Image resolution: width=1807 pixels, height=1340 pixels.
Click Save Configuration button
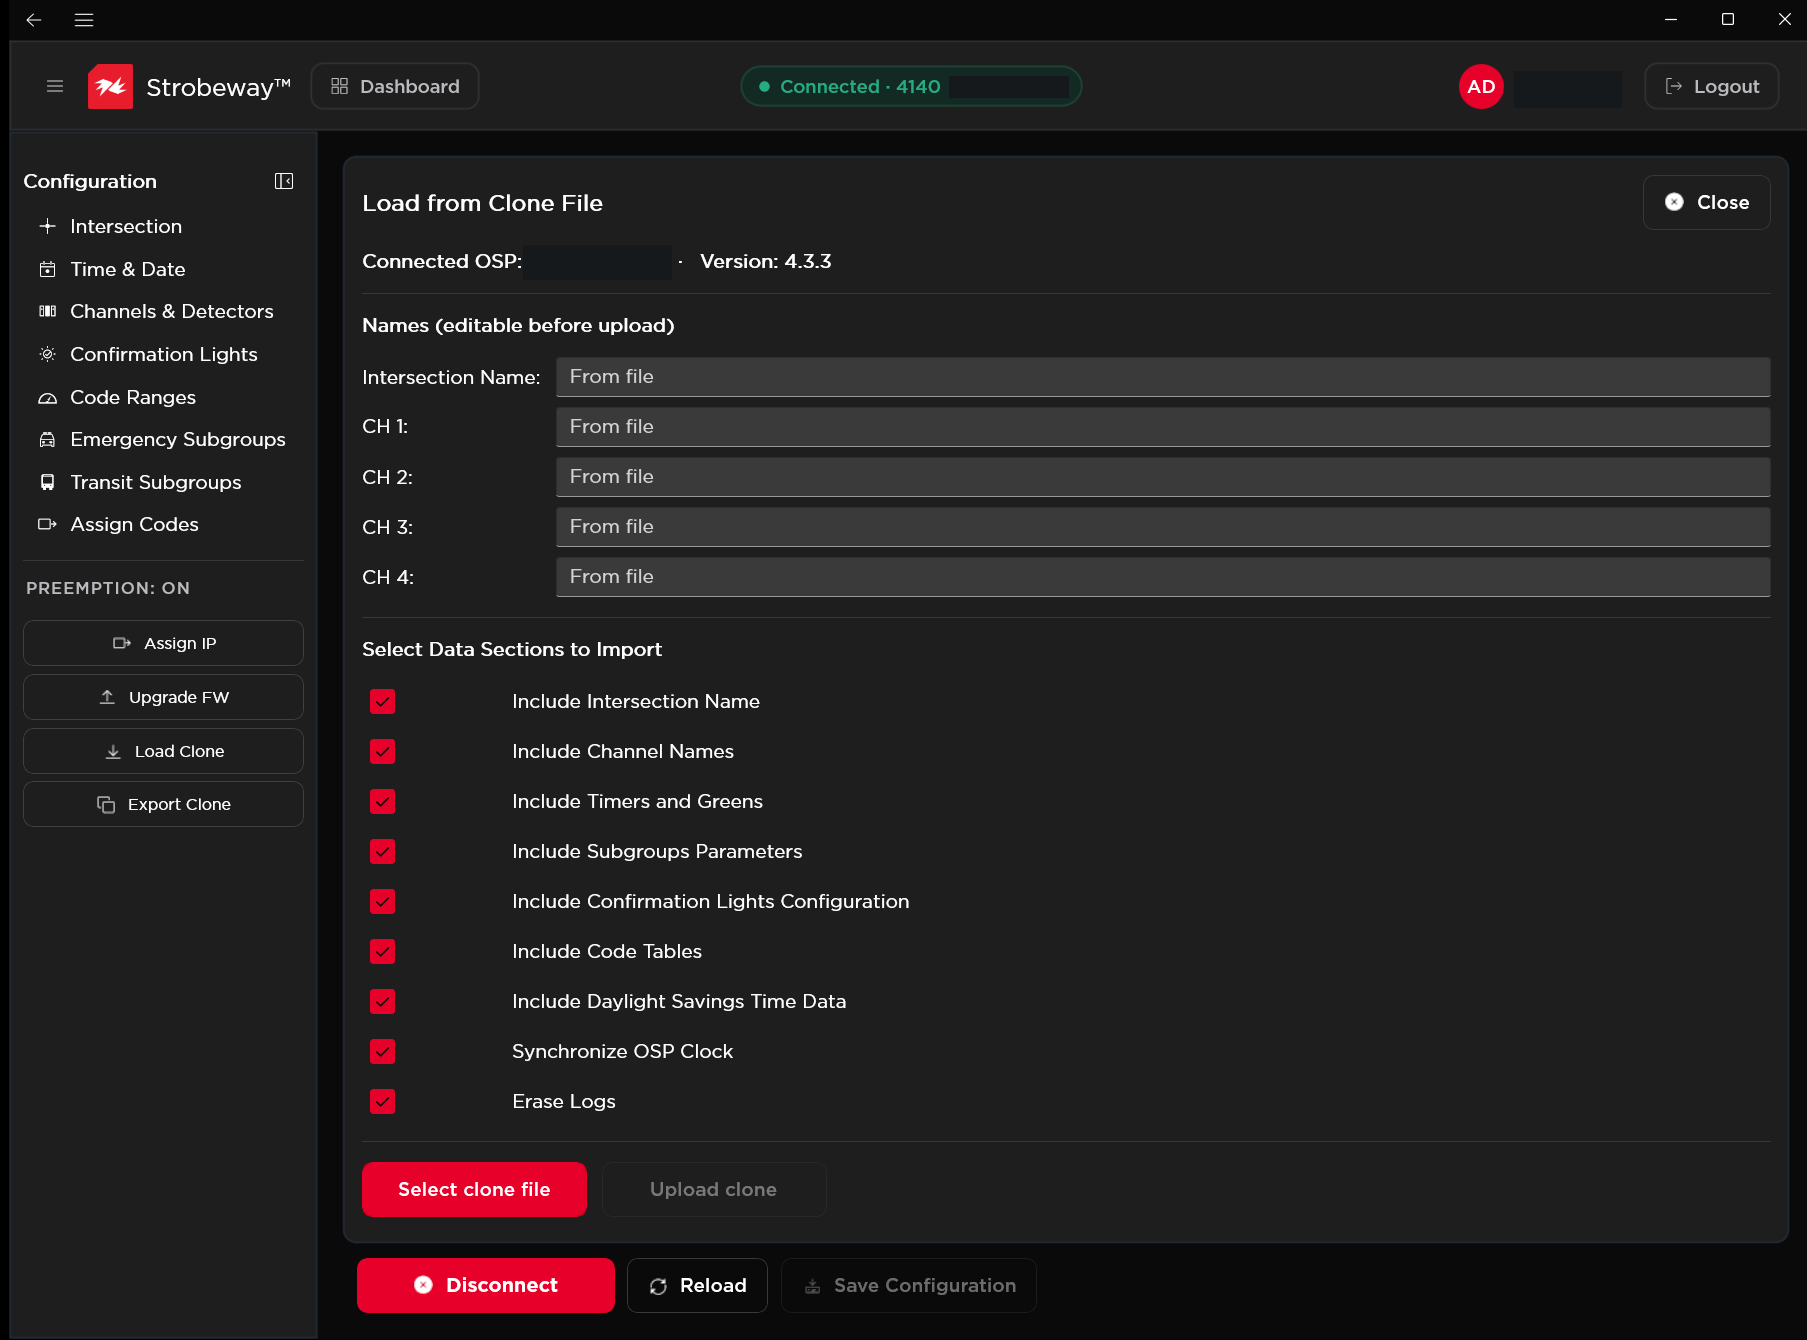click(x=909, y=1285)
